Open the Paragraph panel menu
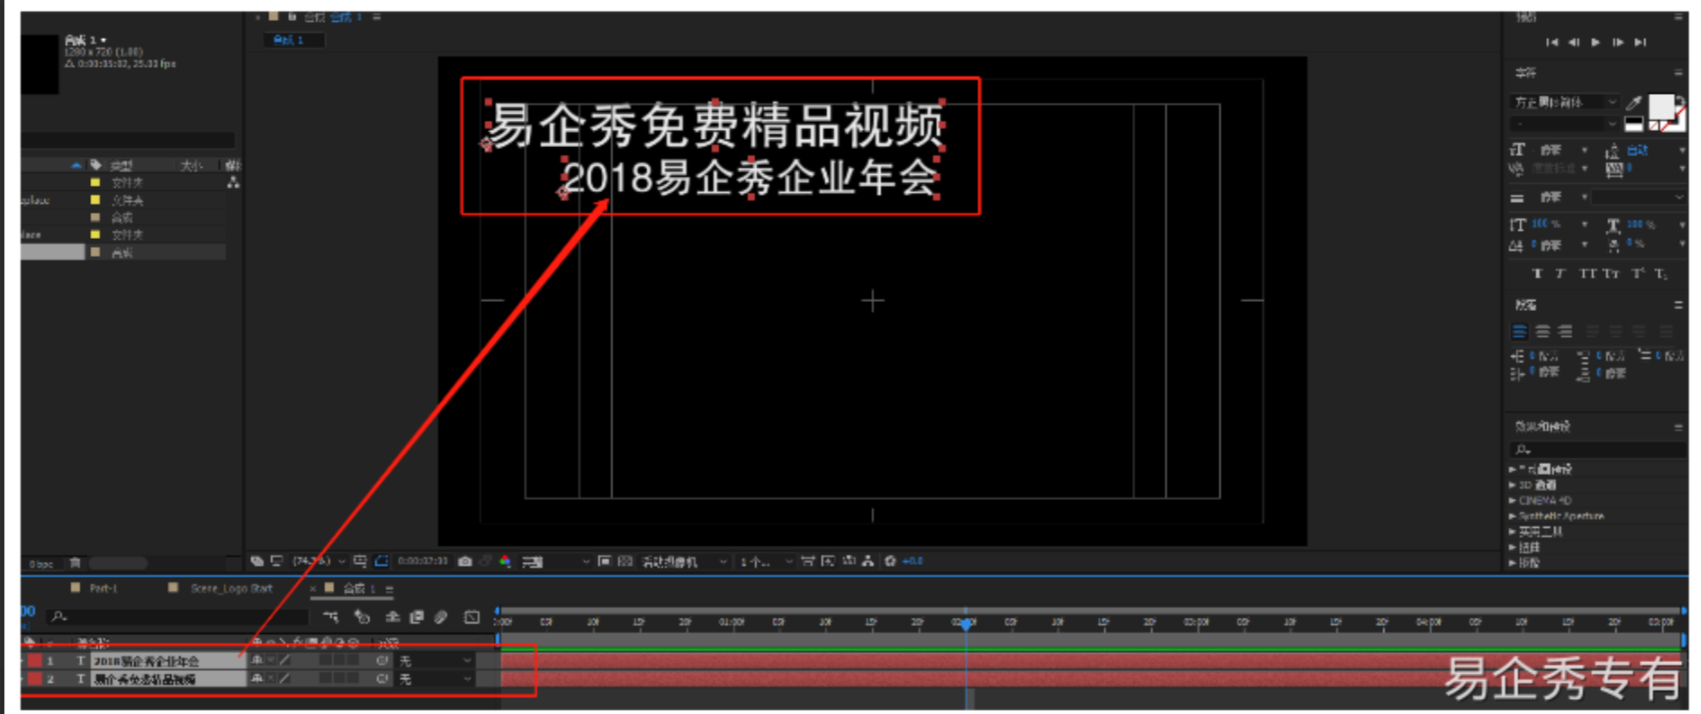This screenshot has height=714, width=1701. 1679,305
